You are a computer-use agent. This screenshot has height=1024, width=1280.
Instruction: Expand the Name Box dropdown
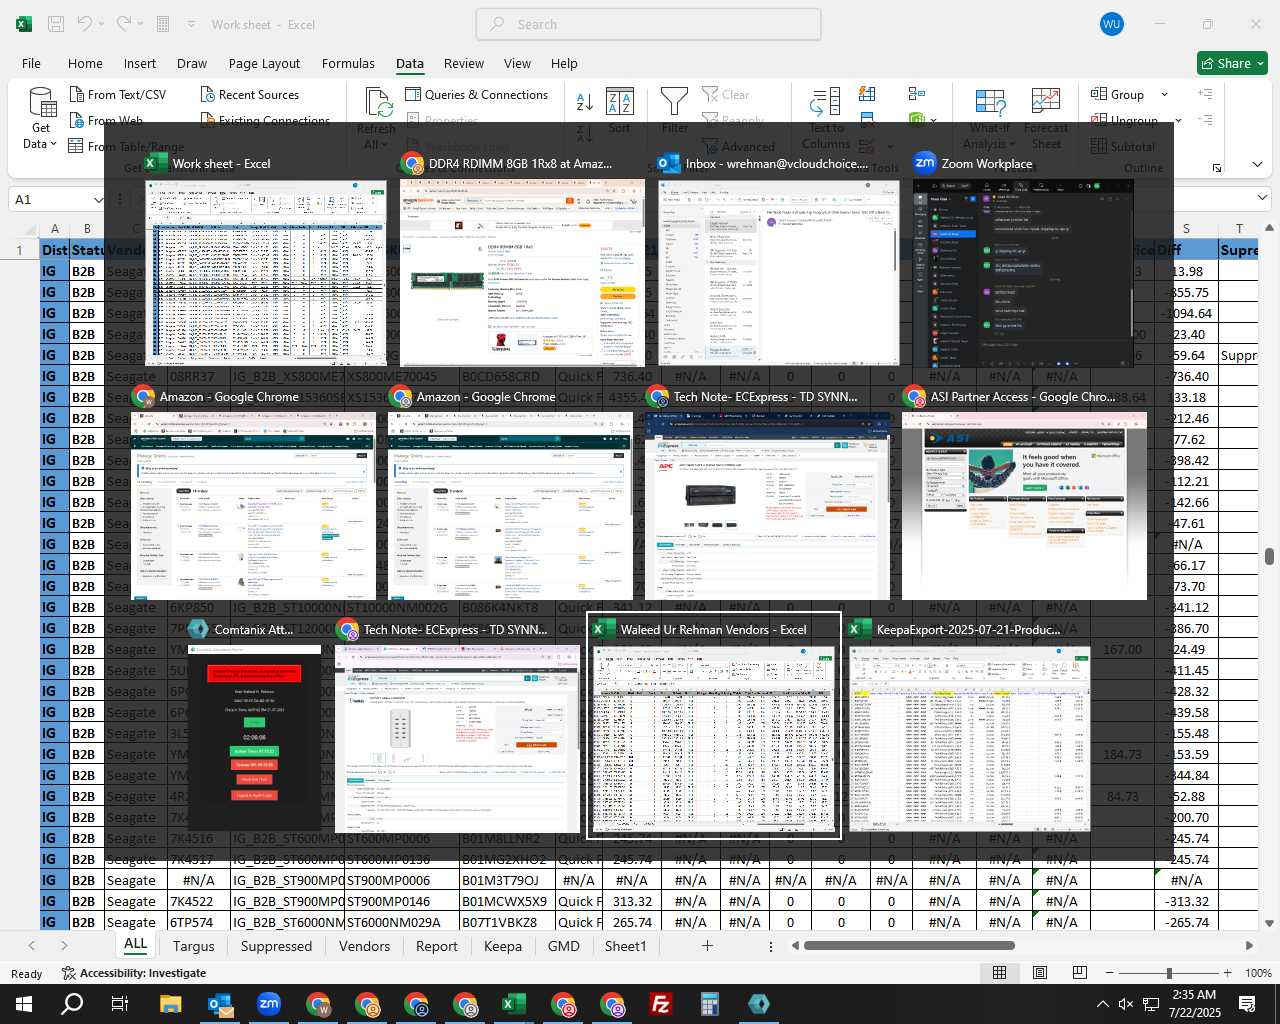point(97,200)
